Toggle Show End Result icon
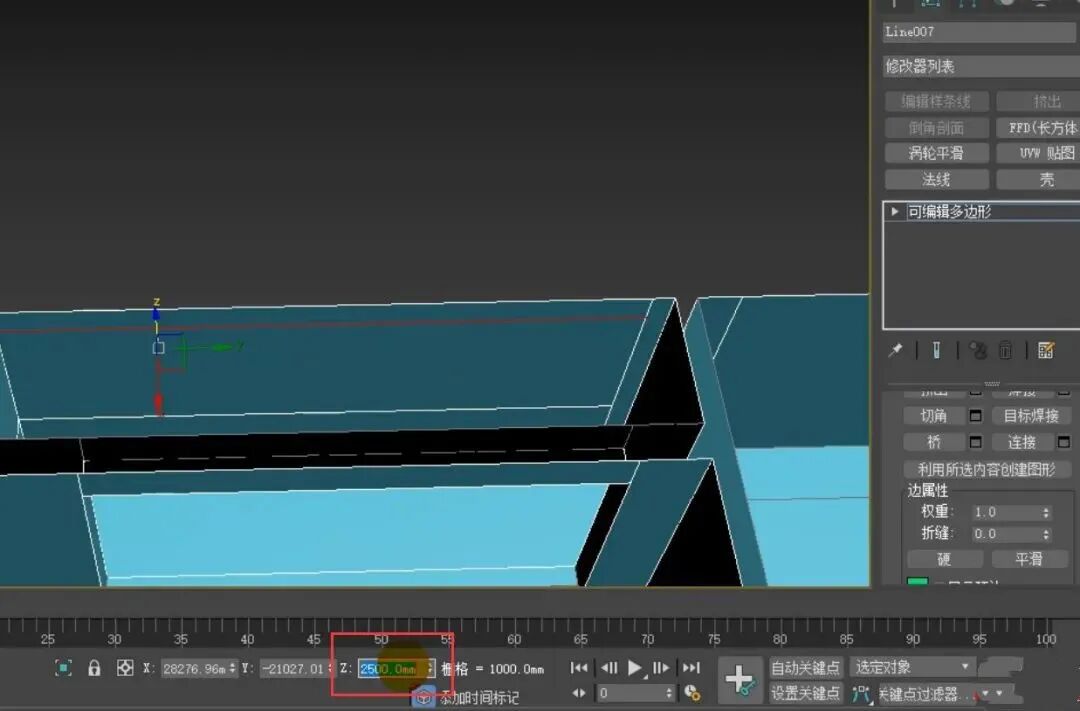Screen dimensions: 1080x711 tap(936, 350)
